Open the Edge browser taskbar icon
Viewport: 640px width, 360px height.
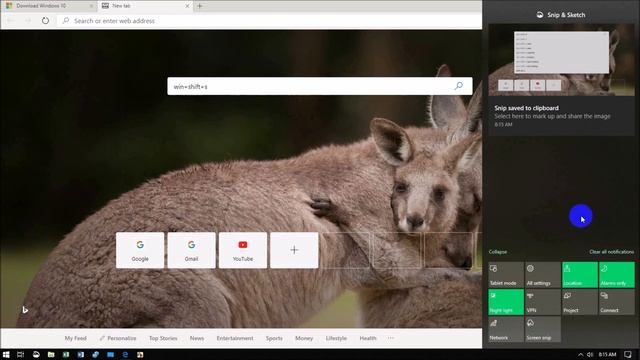point(125,354)
